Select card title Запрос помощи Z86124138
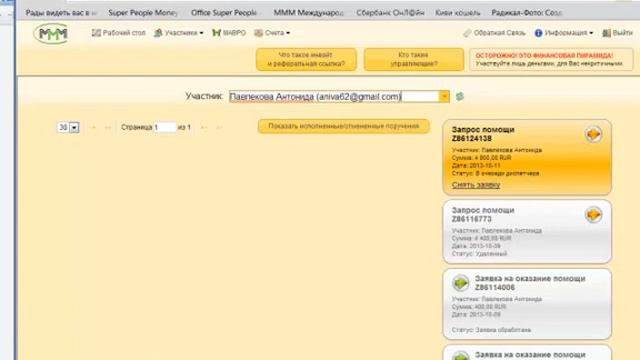The height and width of the screenshot is (360, 640). [x=483, y=134]
